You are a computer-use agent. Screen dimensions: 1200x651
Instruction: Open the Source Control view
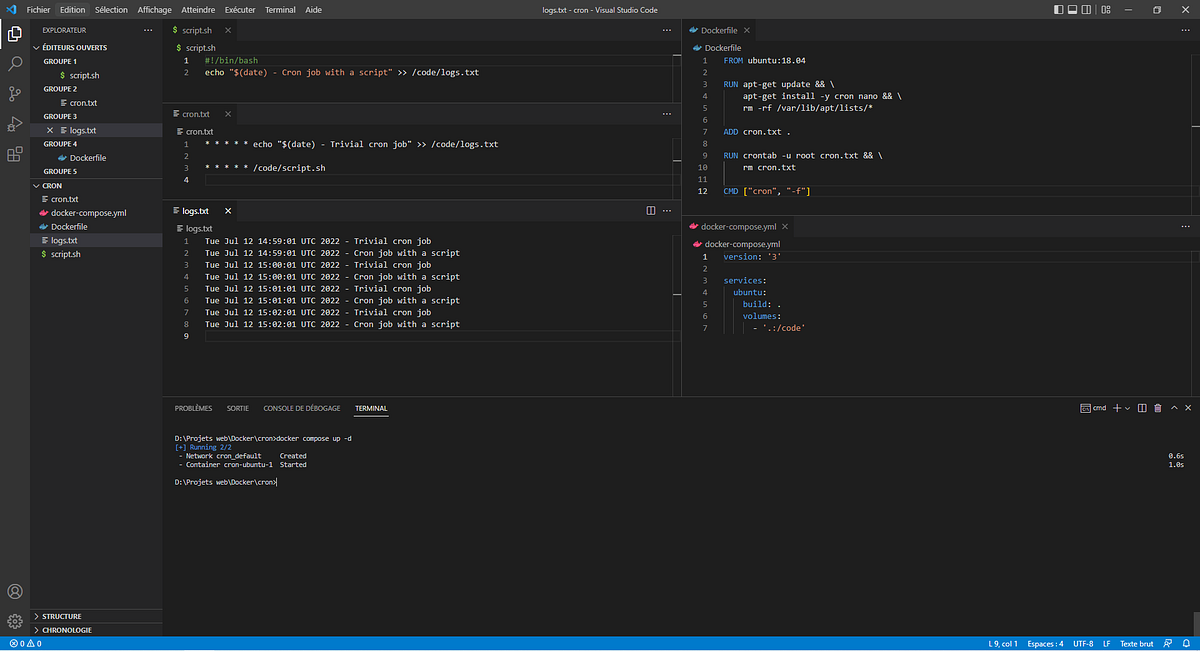[14, 92]
